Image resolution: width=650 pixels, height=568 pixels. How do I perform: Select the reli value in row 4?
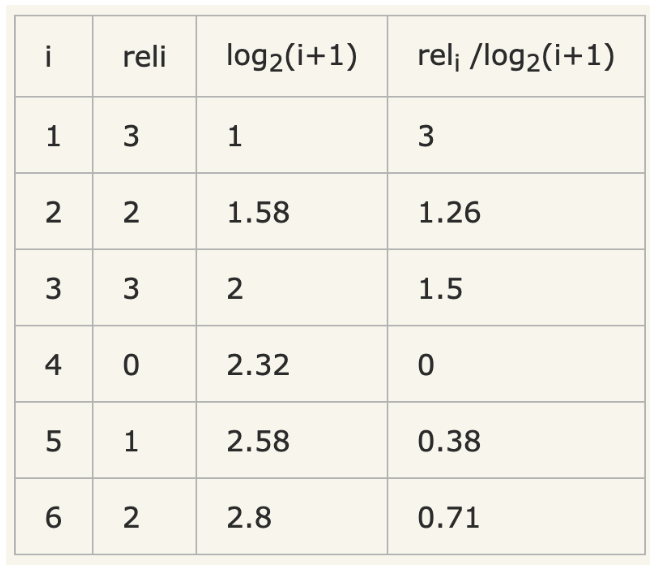131,365
